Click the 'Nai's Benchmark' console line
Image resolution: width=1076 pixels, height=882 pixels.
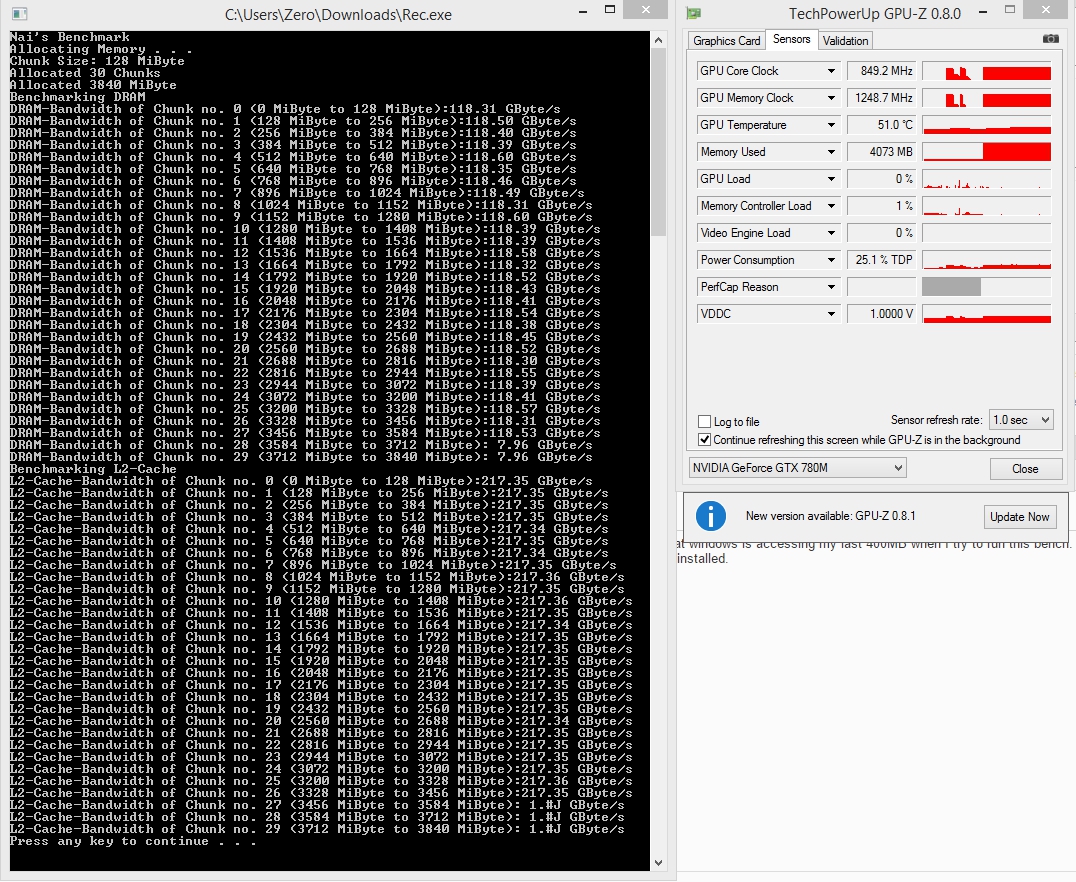pyautogui.click(x=69, y=37)
